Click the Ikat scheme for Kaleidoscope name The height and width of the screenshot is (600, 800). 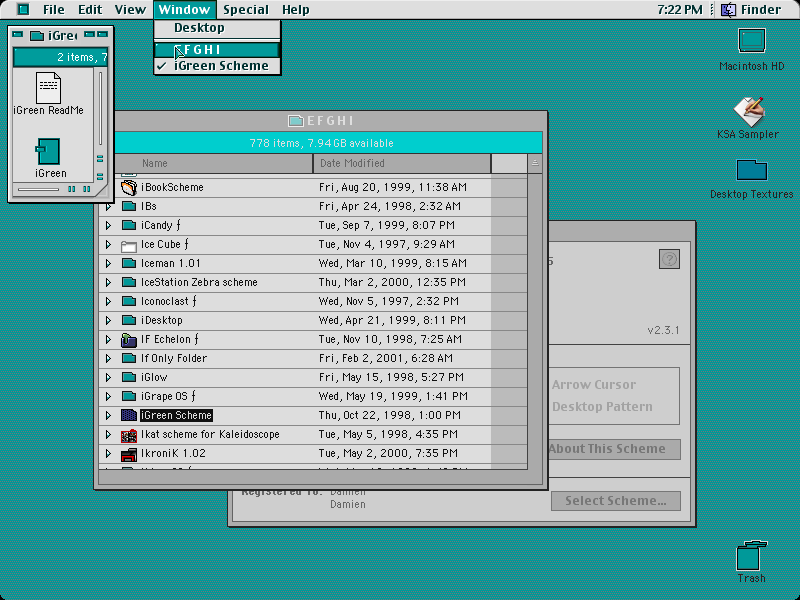pyautogui.click(x=210, y=434)
